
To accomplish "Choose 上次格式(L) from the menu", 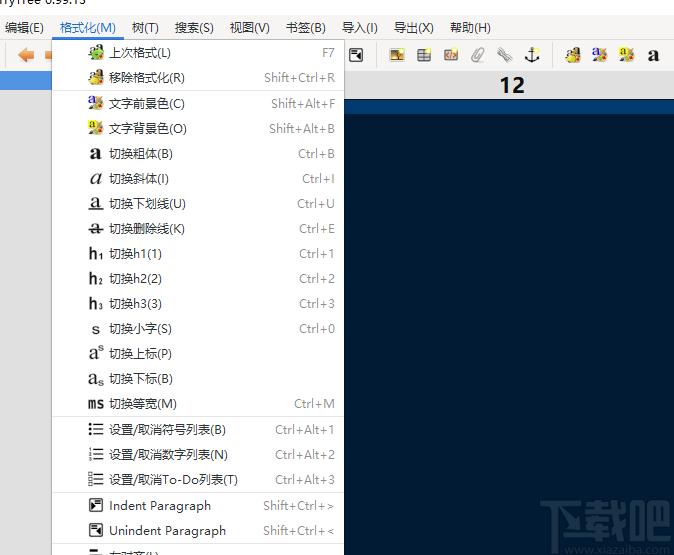I will [198, 53].
